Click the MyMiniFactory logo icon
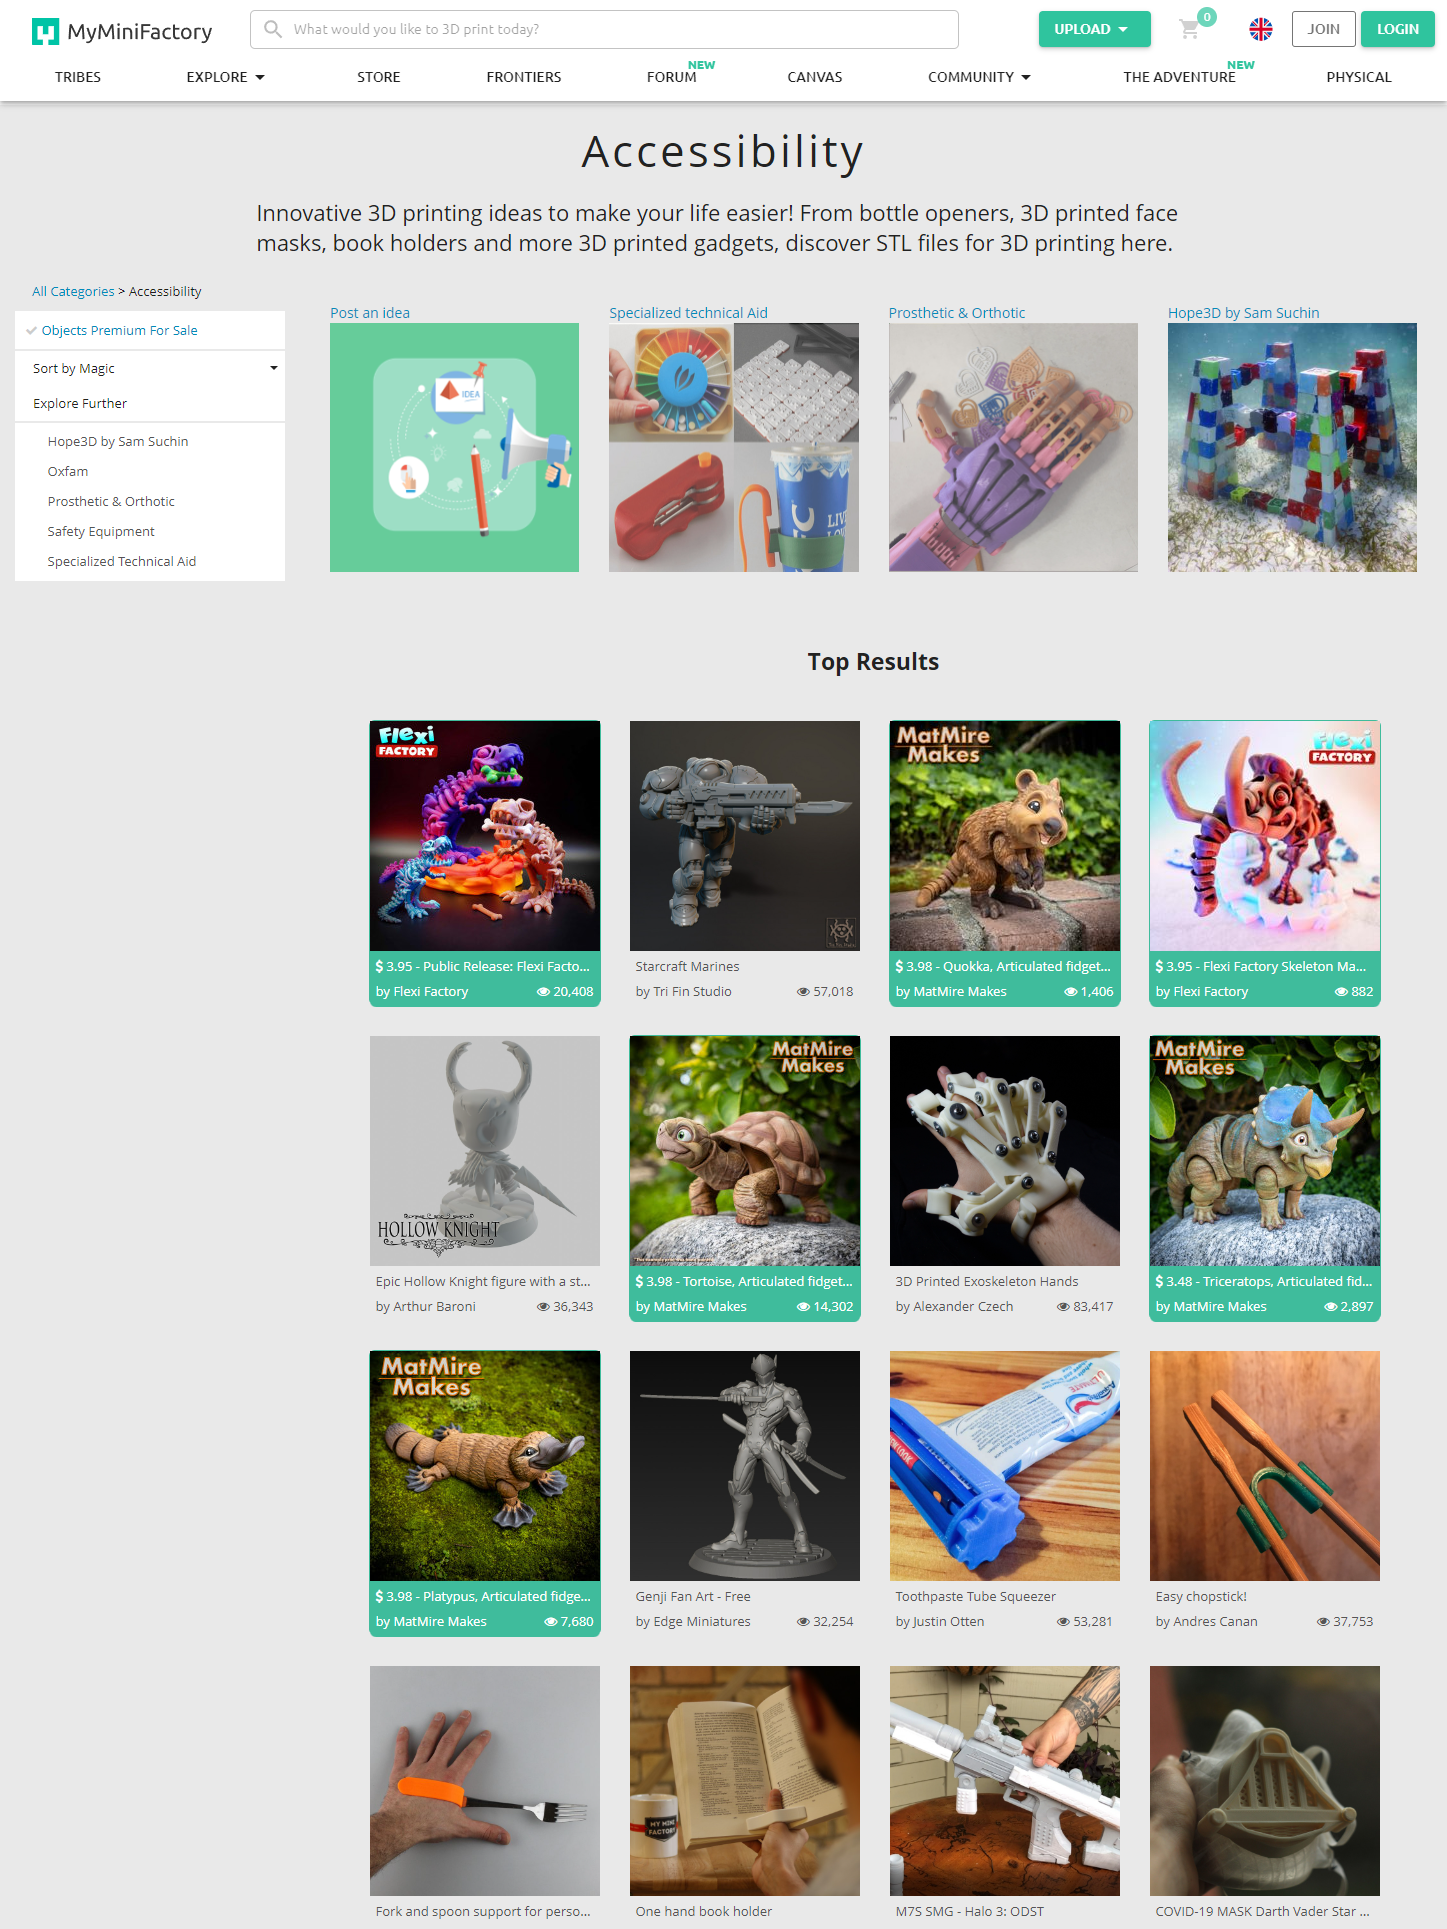 click(45, 32)
